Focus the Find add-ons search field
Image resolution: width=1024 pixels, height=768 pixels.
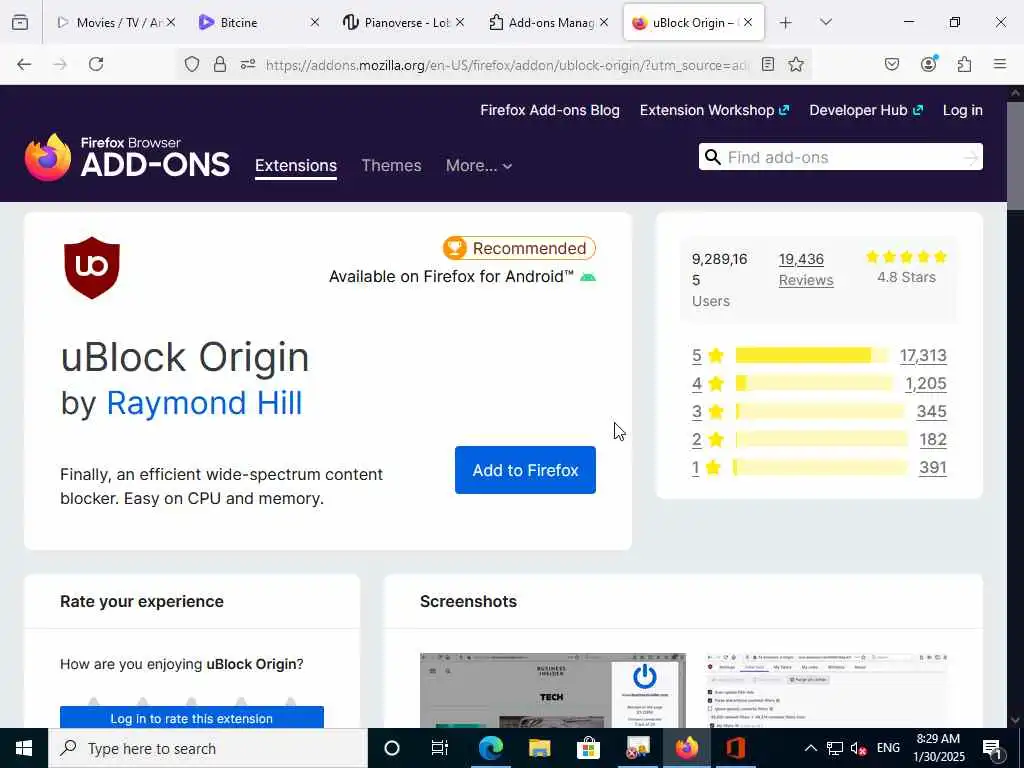(x=840, y=157)
